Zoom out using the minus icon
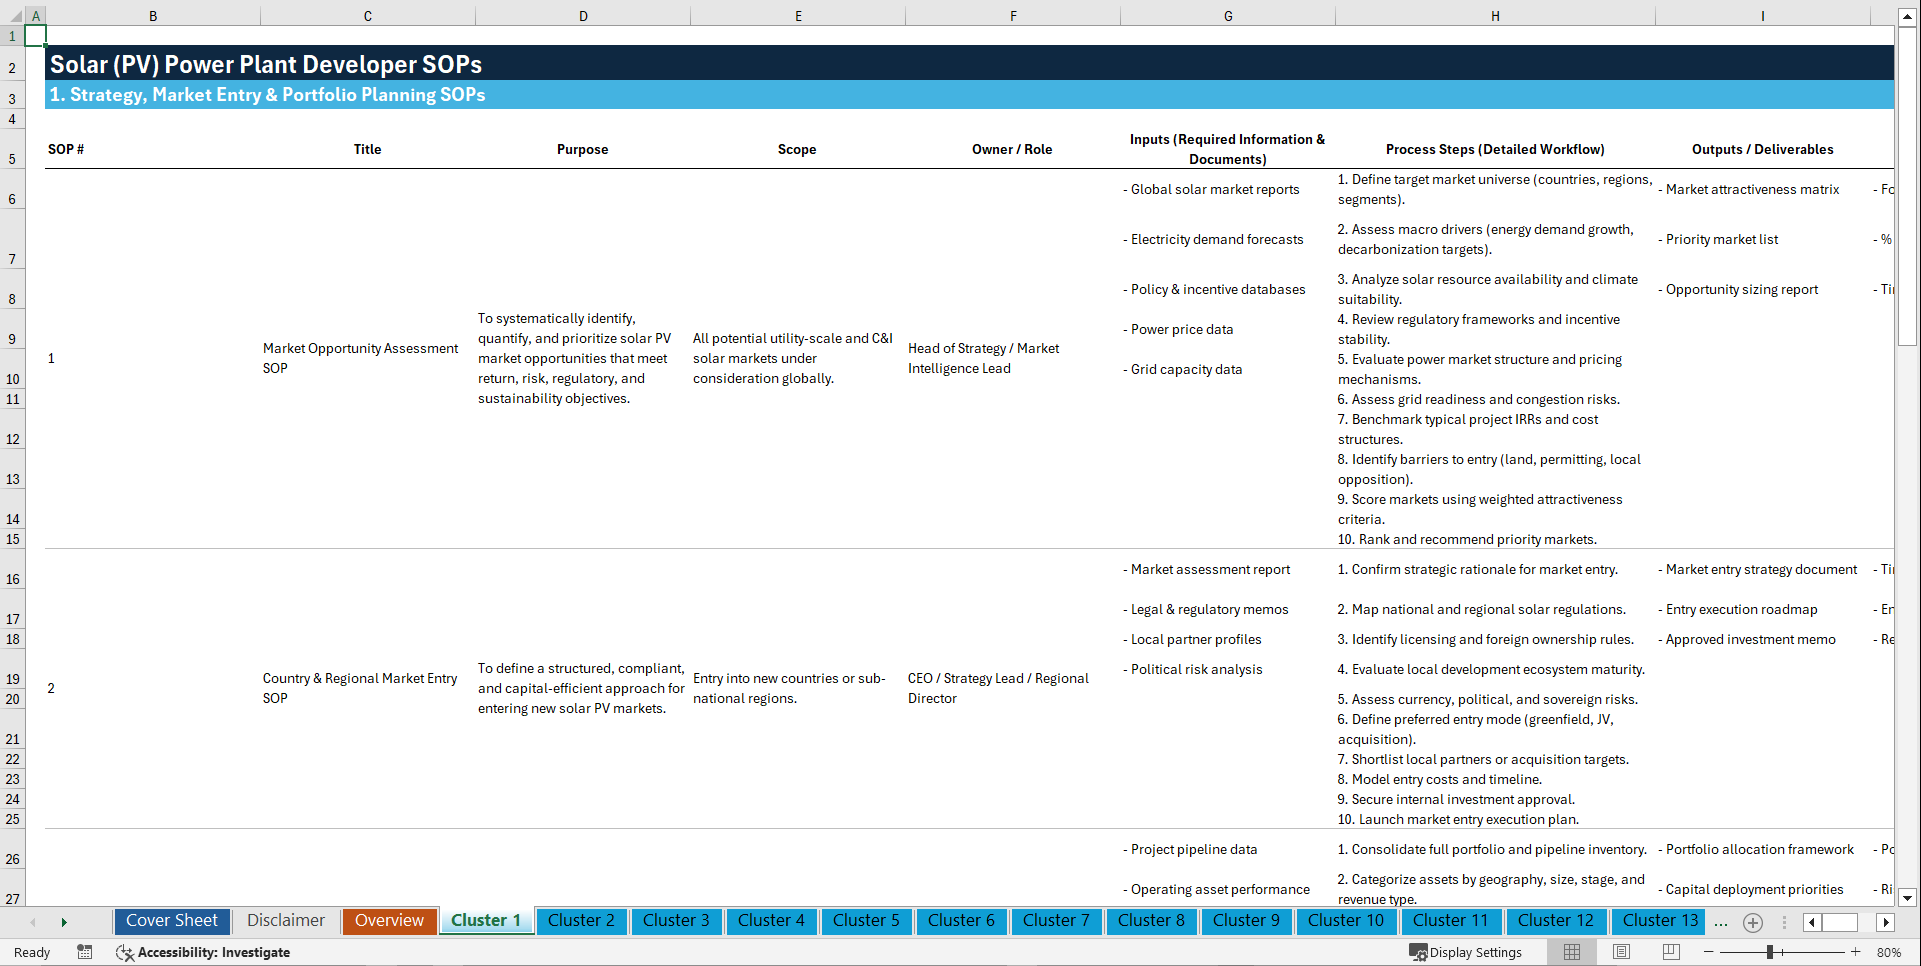 (1708, 952)
